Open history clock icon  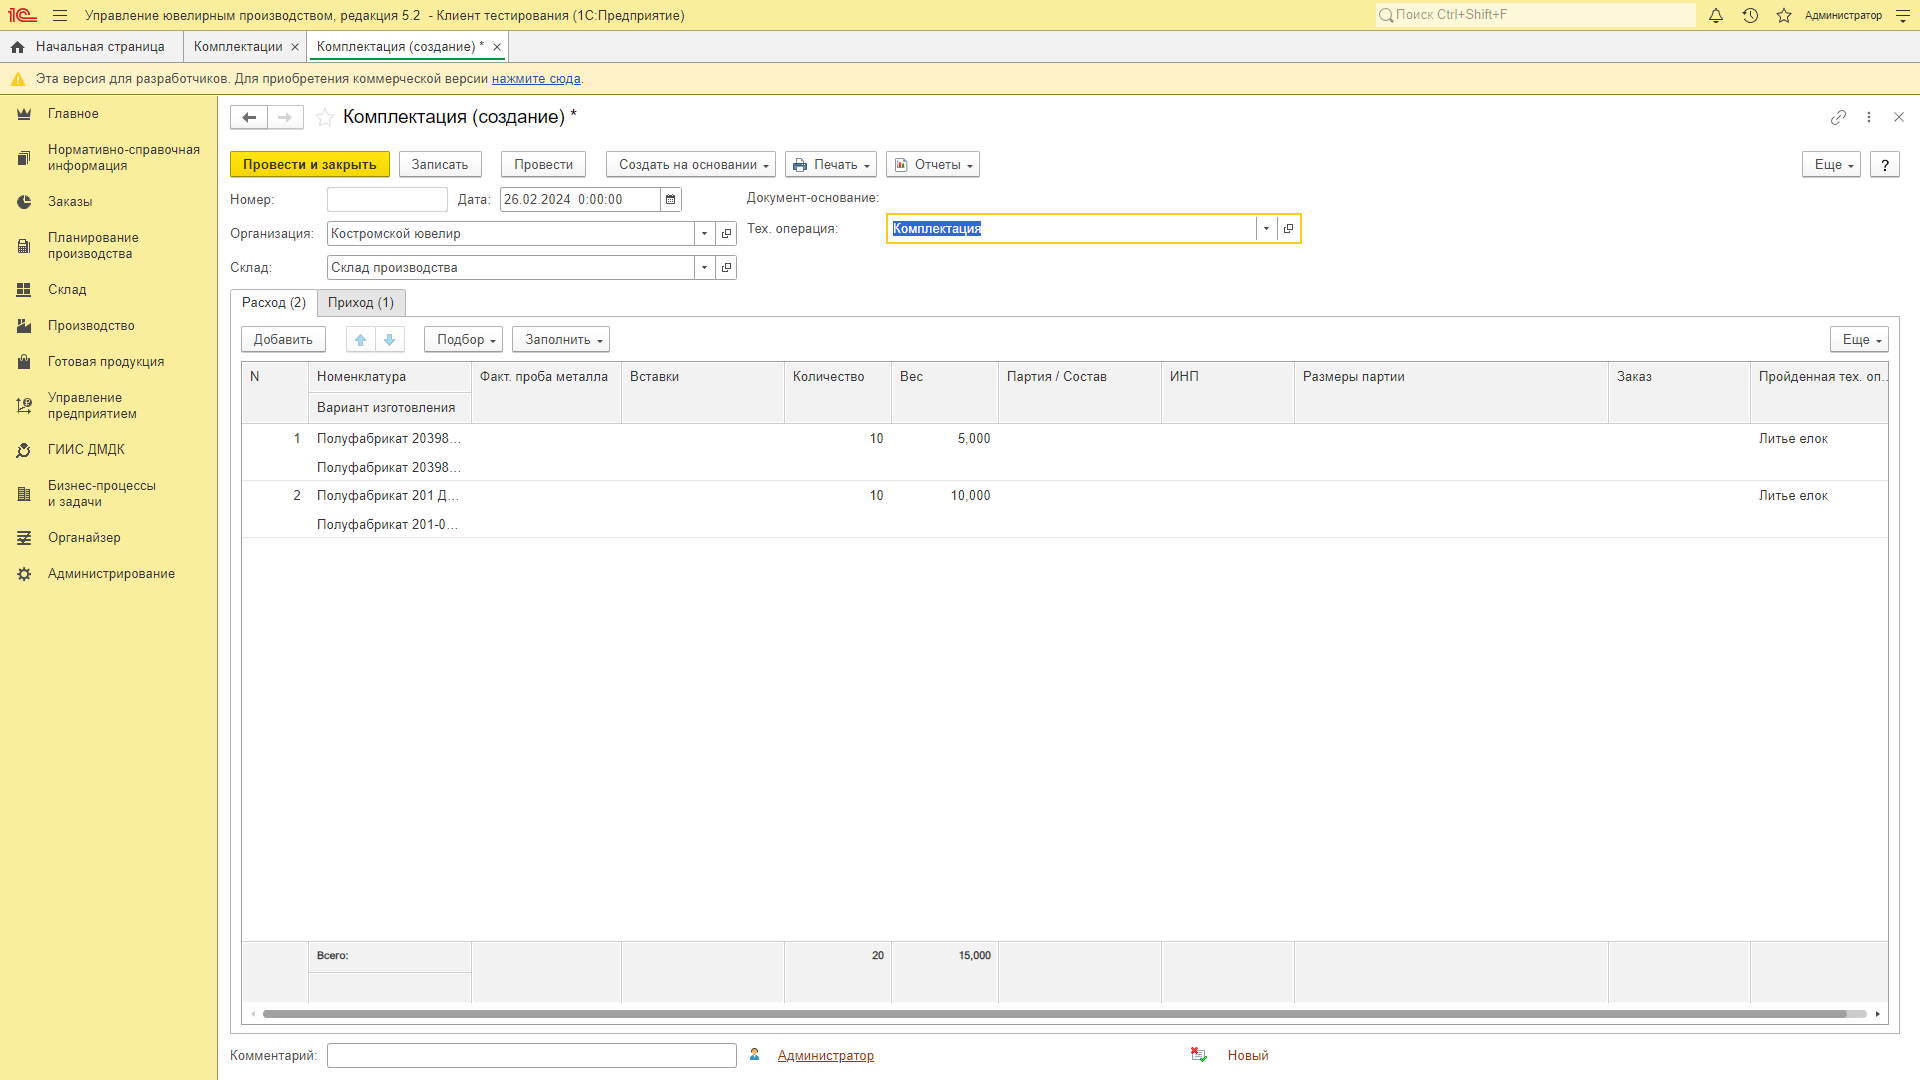[1750, 15]
